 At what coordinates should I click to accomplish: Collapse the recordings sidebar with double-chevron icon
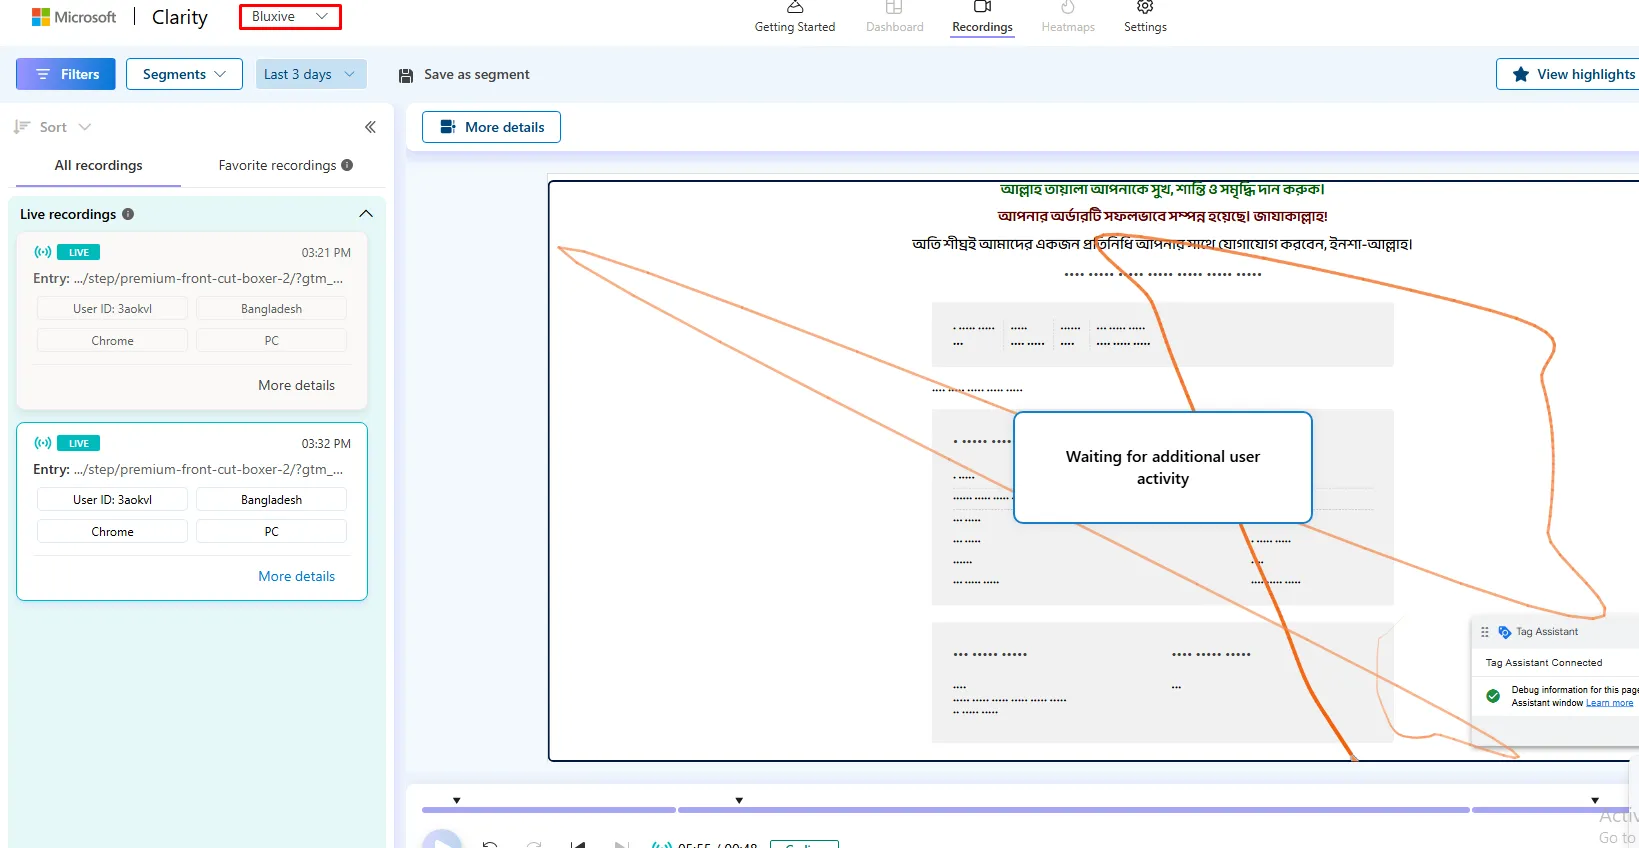coord(370,127)
